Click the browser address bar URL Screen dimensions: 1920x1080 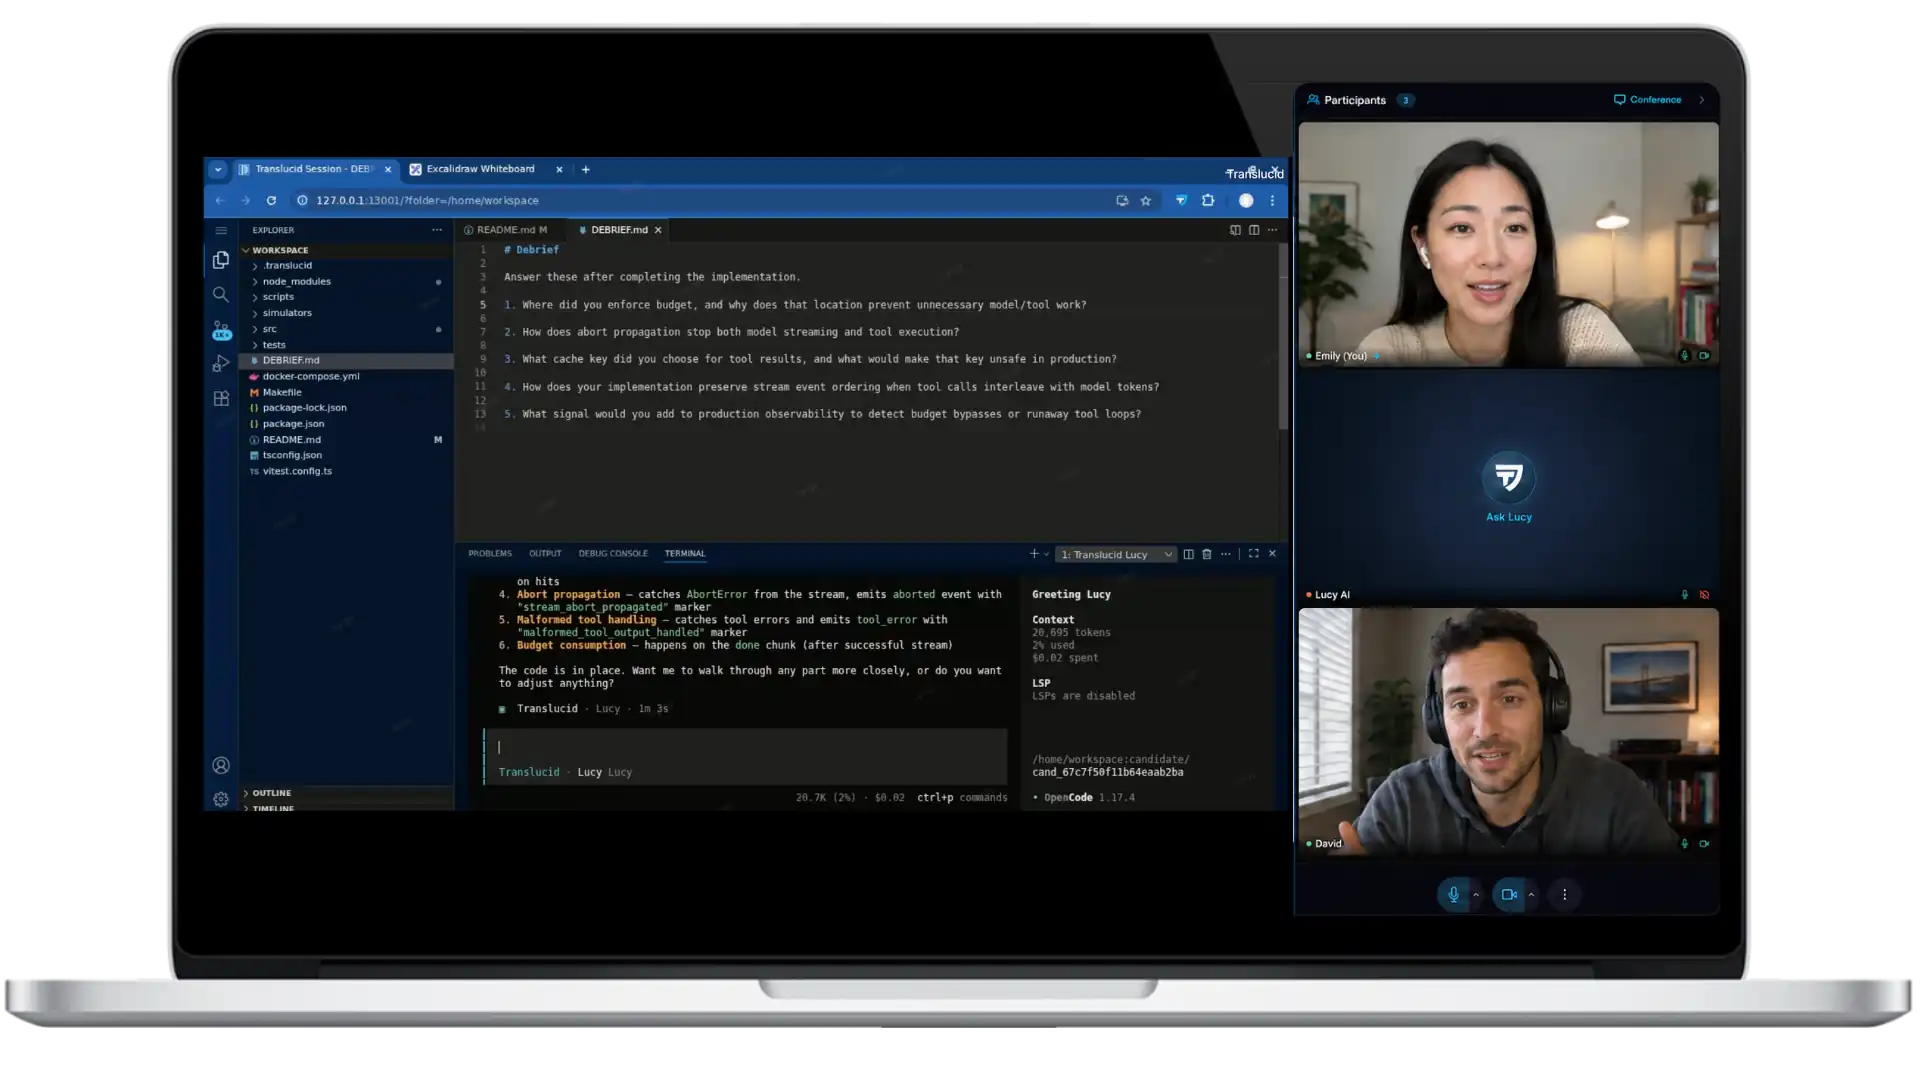(x=427, y=200)
